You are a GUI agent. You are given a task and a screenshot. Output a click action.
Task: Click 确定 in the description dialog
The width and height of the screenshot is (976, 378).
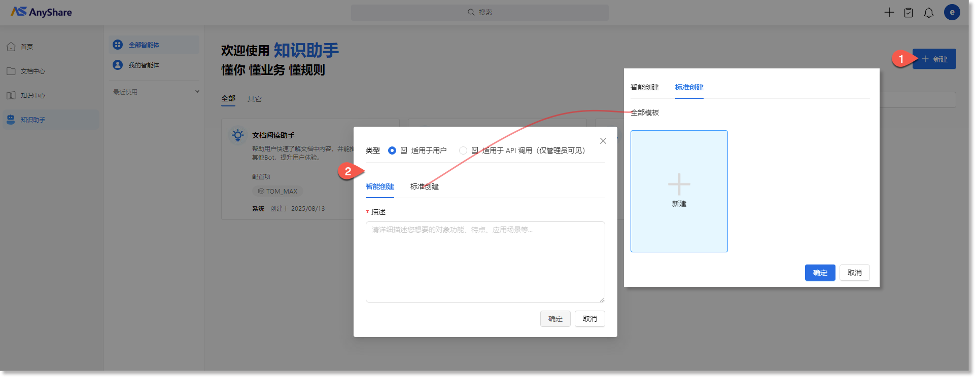555,319
